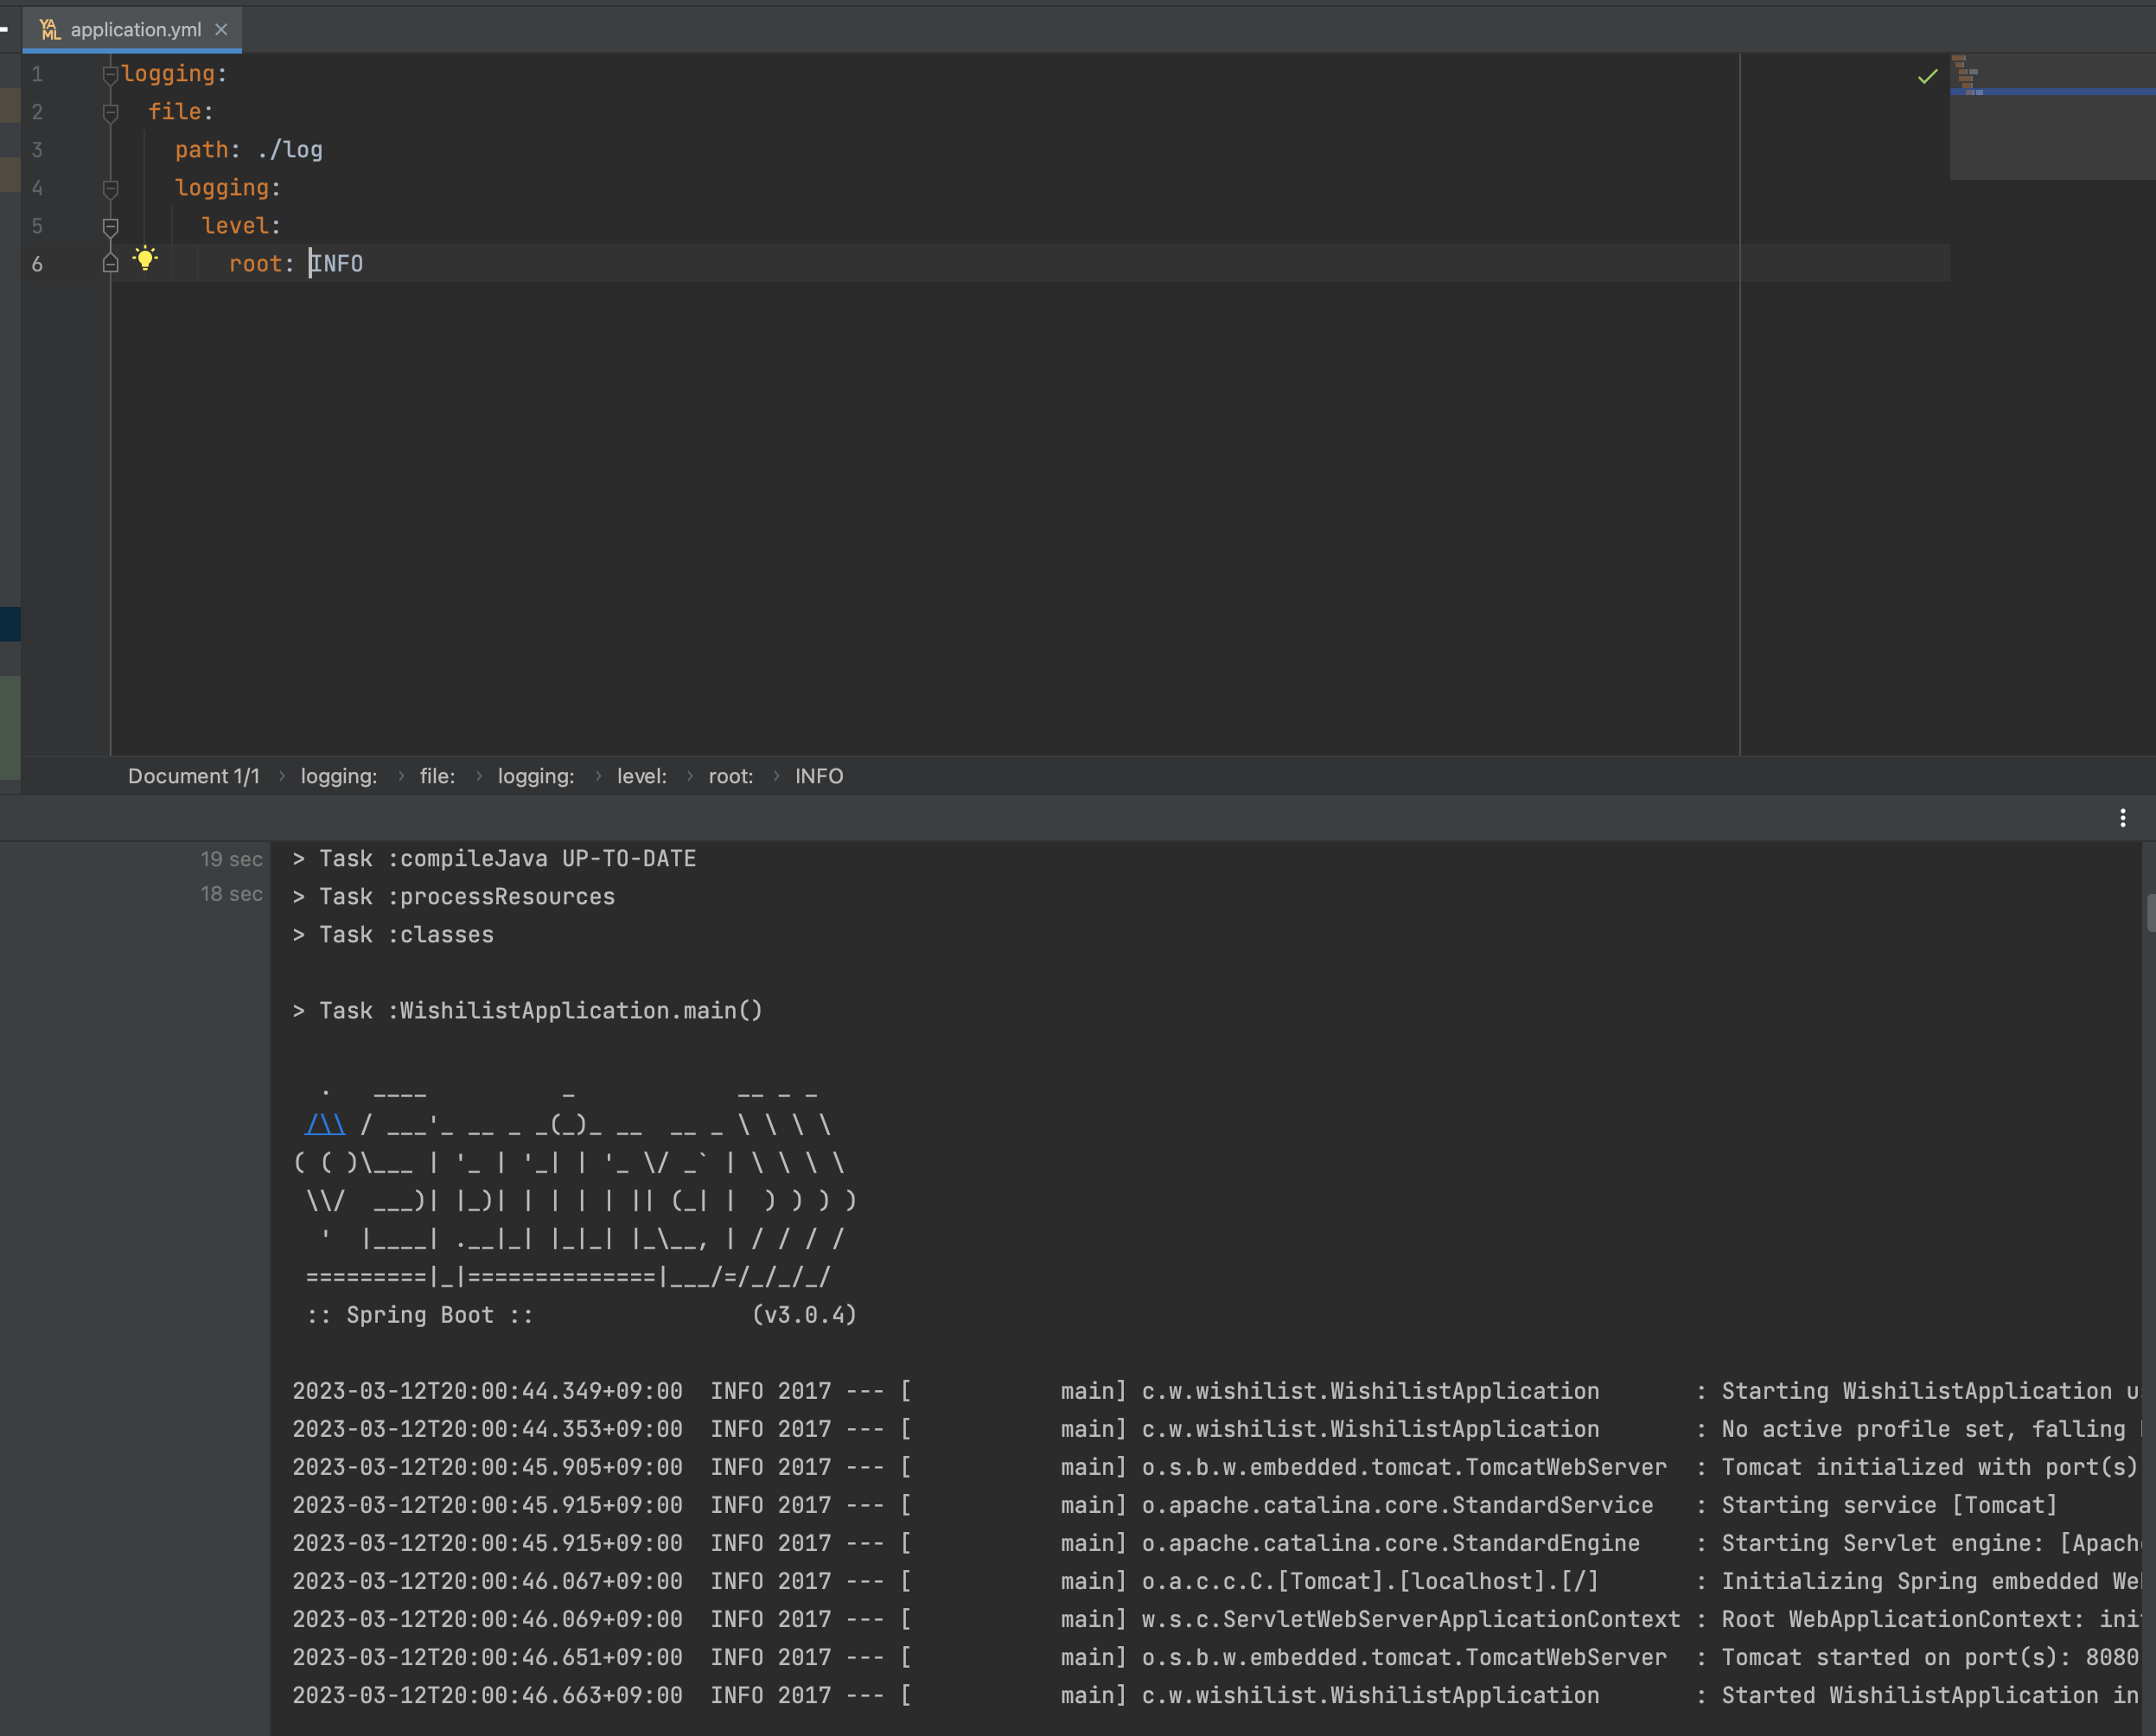Select the application.yml editor tab
Image resolution: width=2156 pixels, height=1736 pixels.
click(x=135, y=30)
